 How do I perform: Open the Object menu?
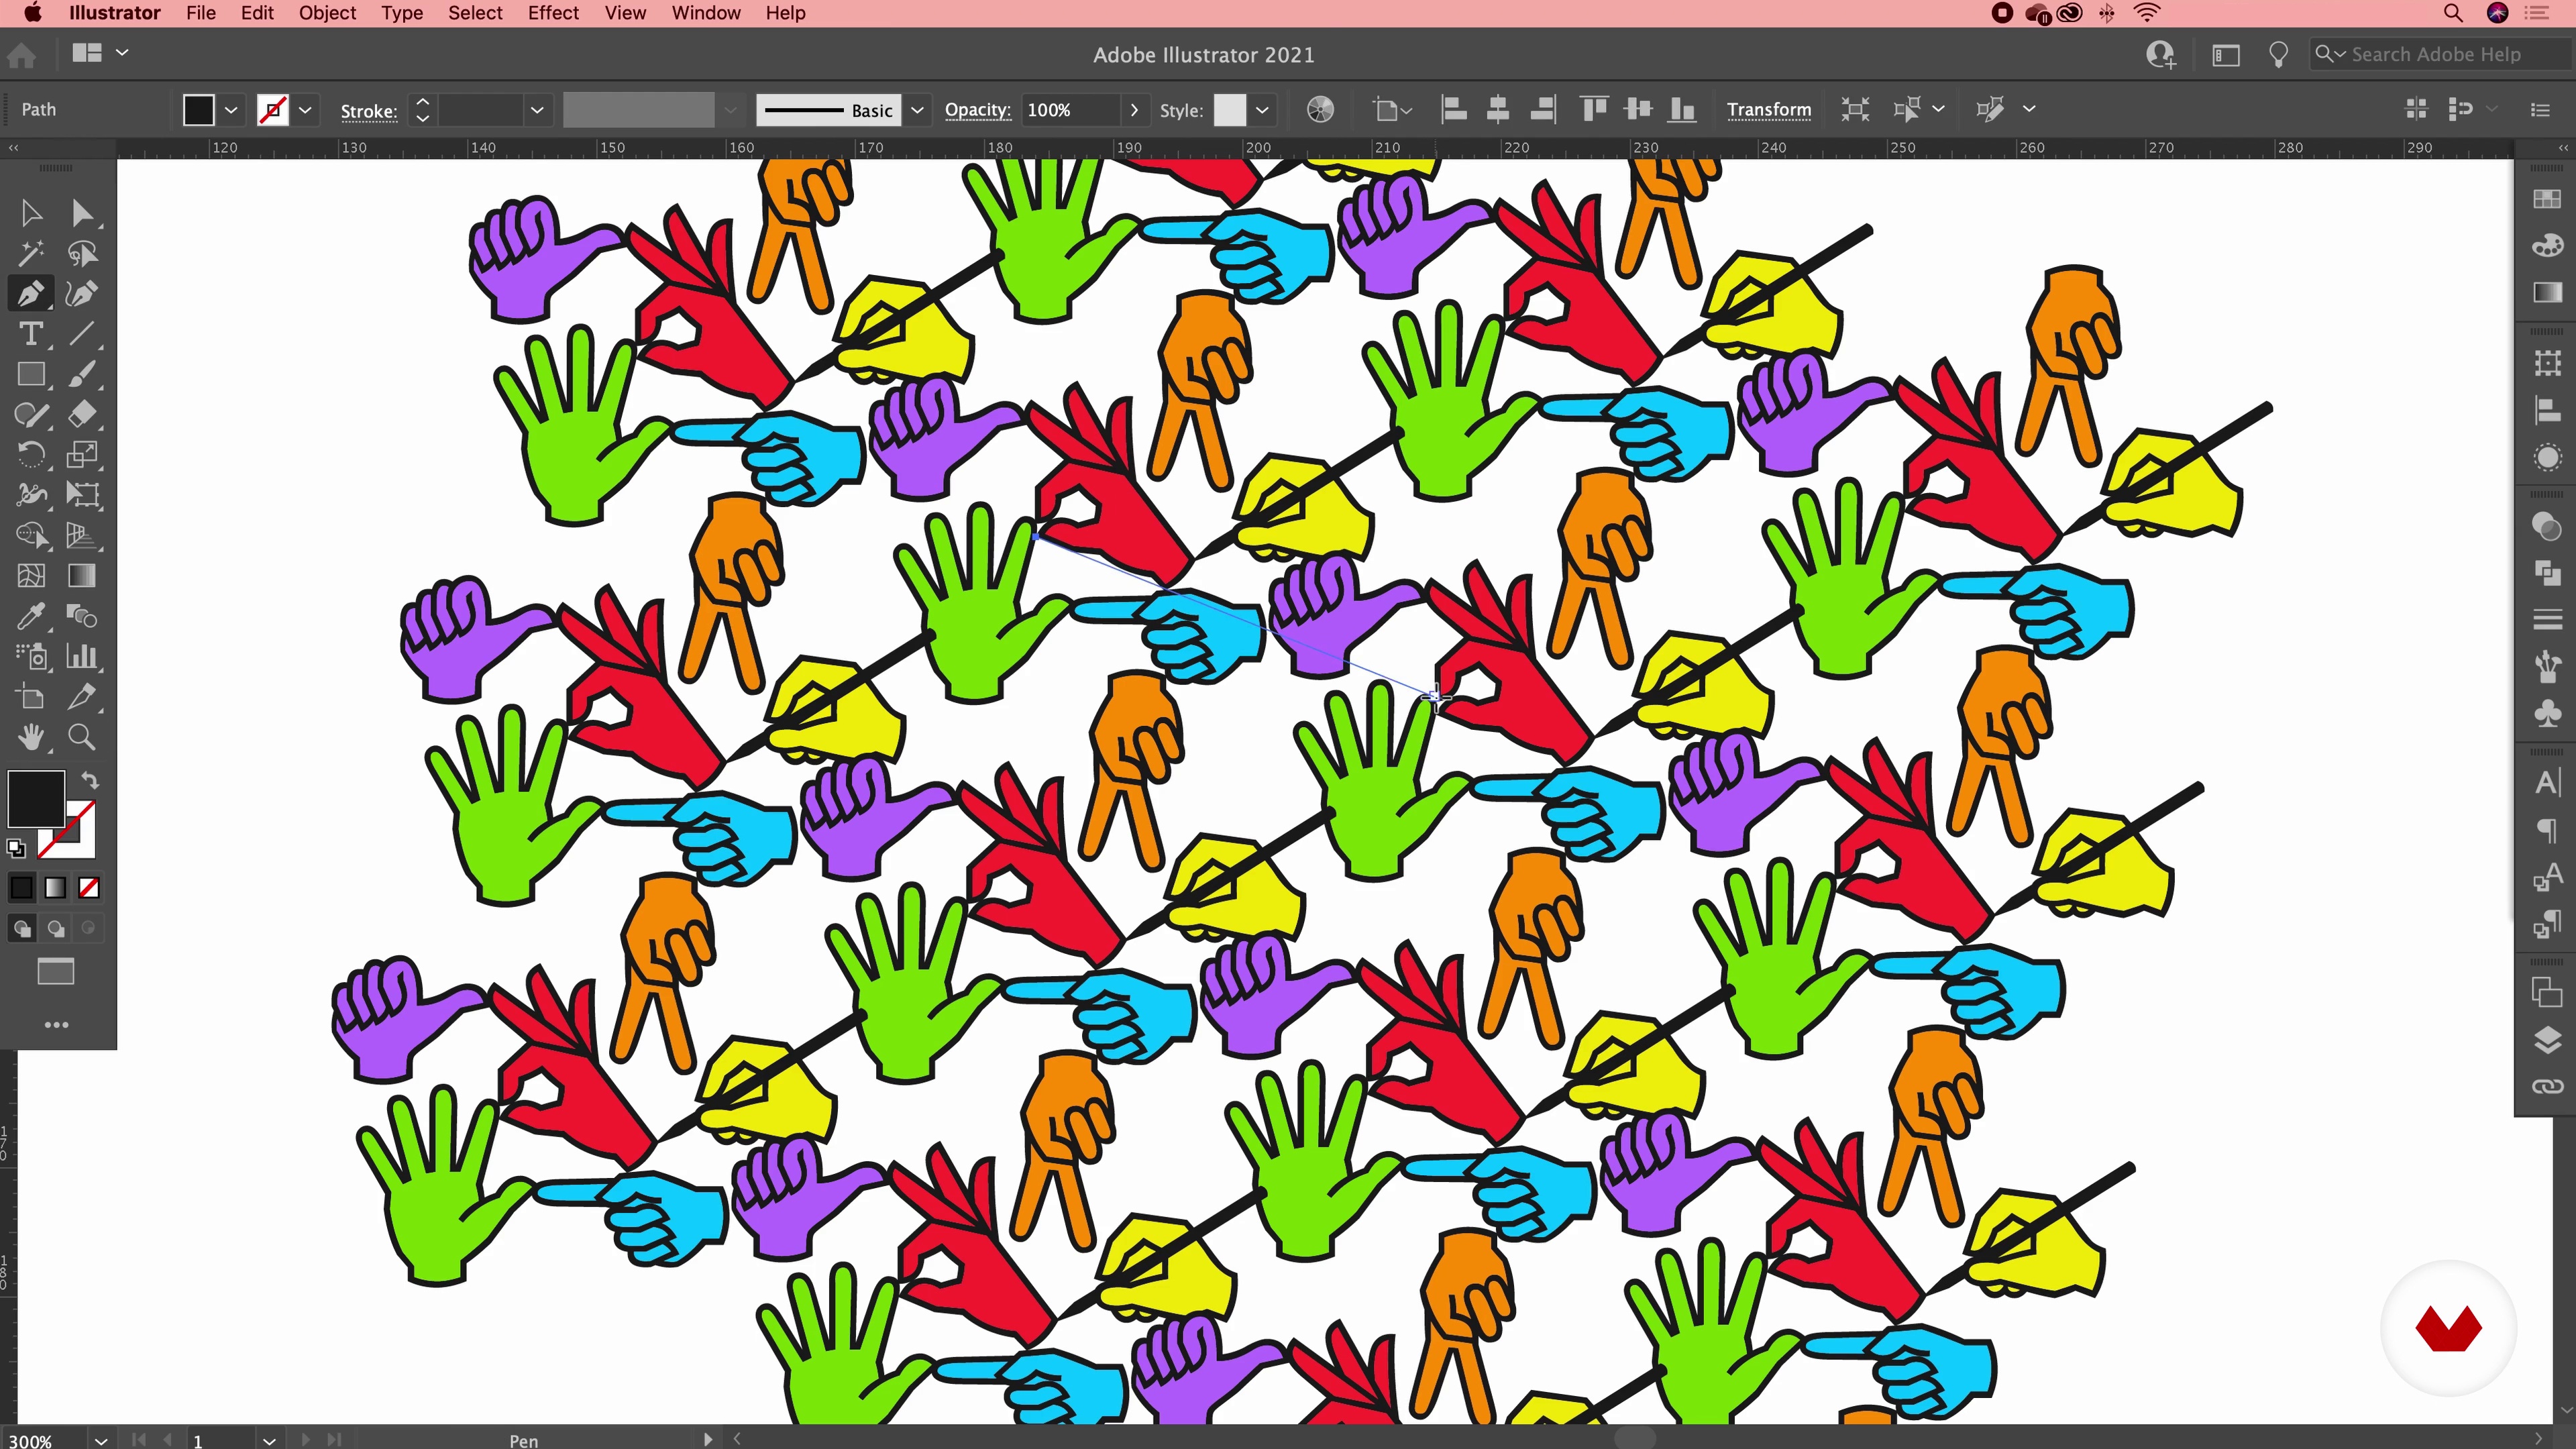(327, 13)
